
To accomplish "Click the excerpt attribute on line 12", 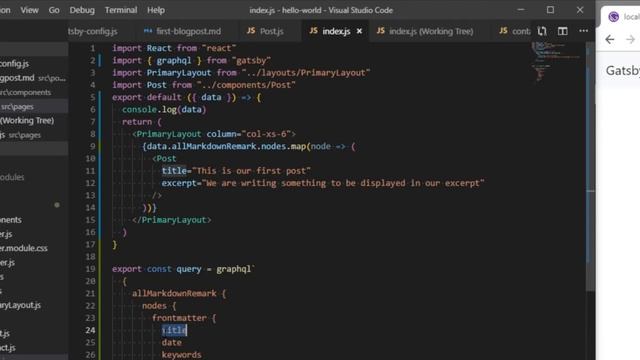I will click(x=179, y=183).
